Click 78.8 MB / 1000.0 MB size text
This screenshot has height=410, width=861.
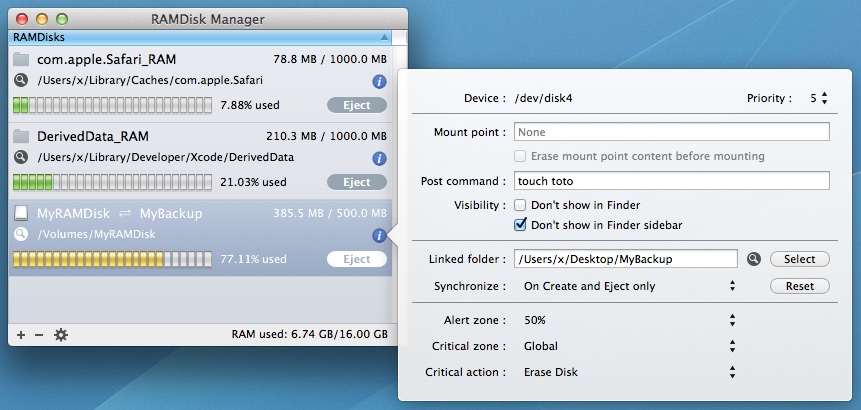[x=330, y=59]
